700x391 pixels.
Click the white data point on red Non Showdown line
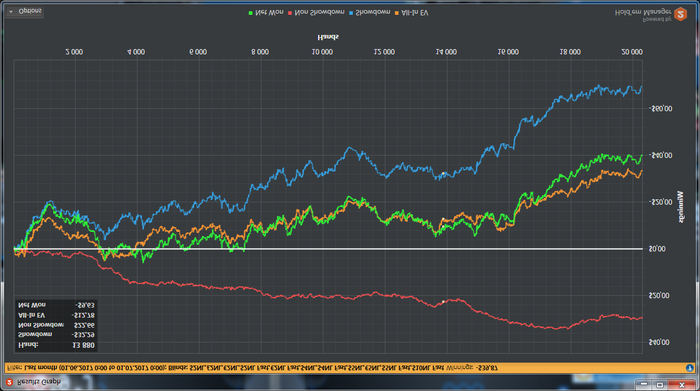(x=443, y=302)
